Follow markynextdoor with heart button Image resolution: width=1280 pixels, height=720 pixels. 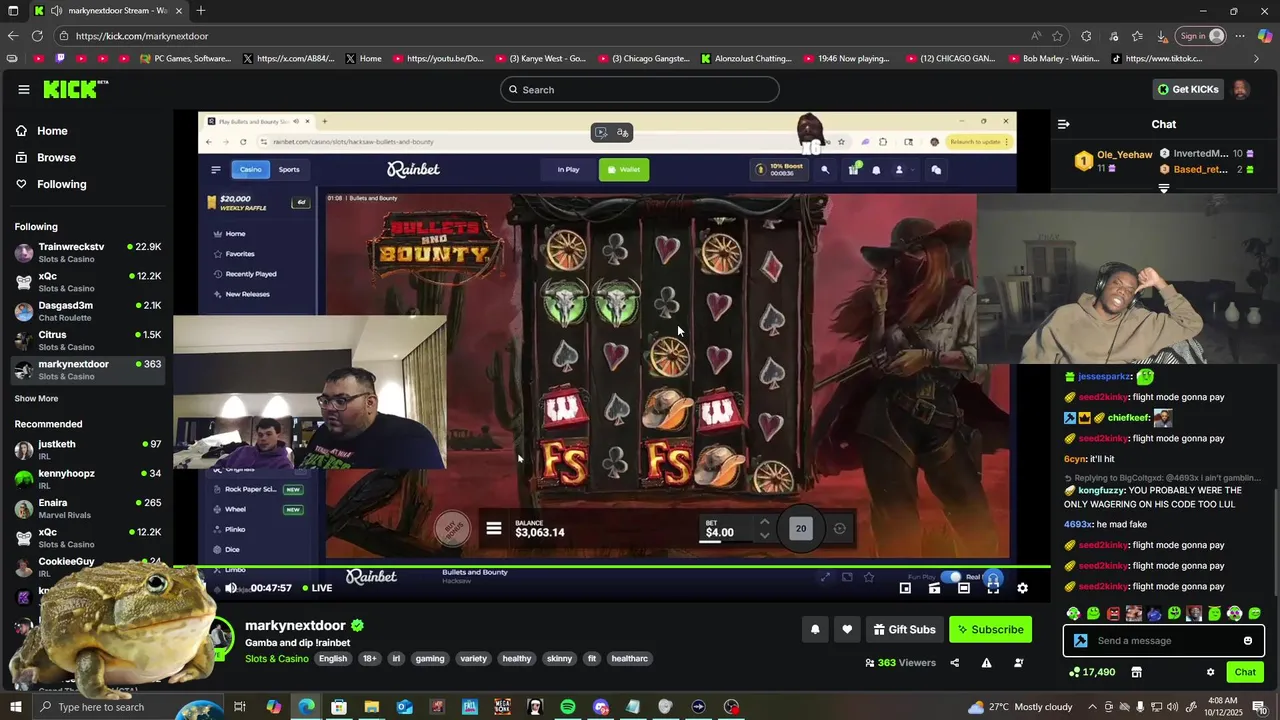[x=847, y=629]
